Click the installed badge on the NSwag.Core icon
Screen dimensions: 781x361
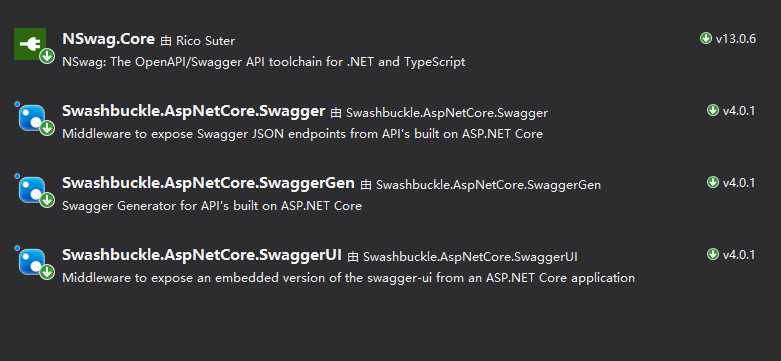47,56
